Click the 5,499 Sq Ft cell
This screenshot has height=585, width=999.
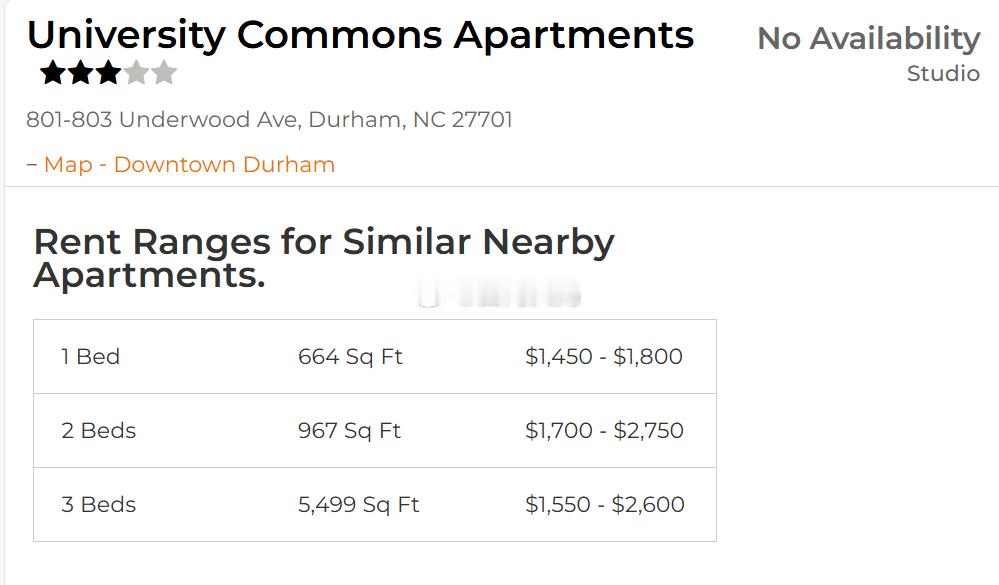359,505
